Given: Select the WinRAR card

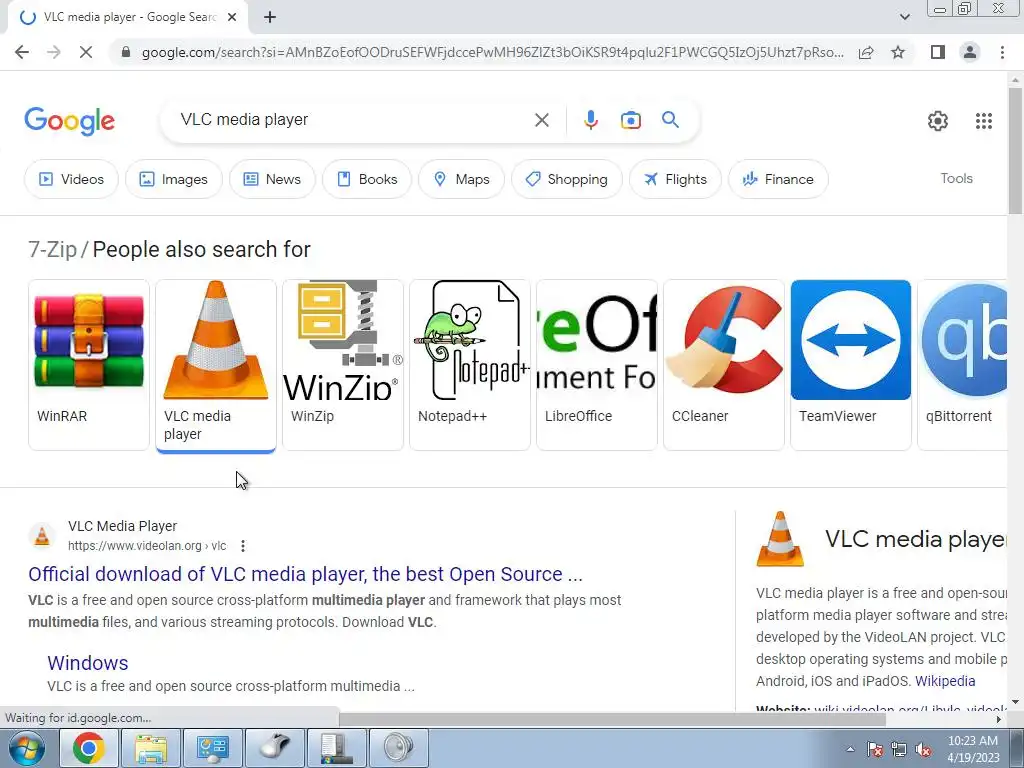Looking at the screenshot, I should pos(89,365).
